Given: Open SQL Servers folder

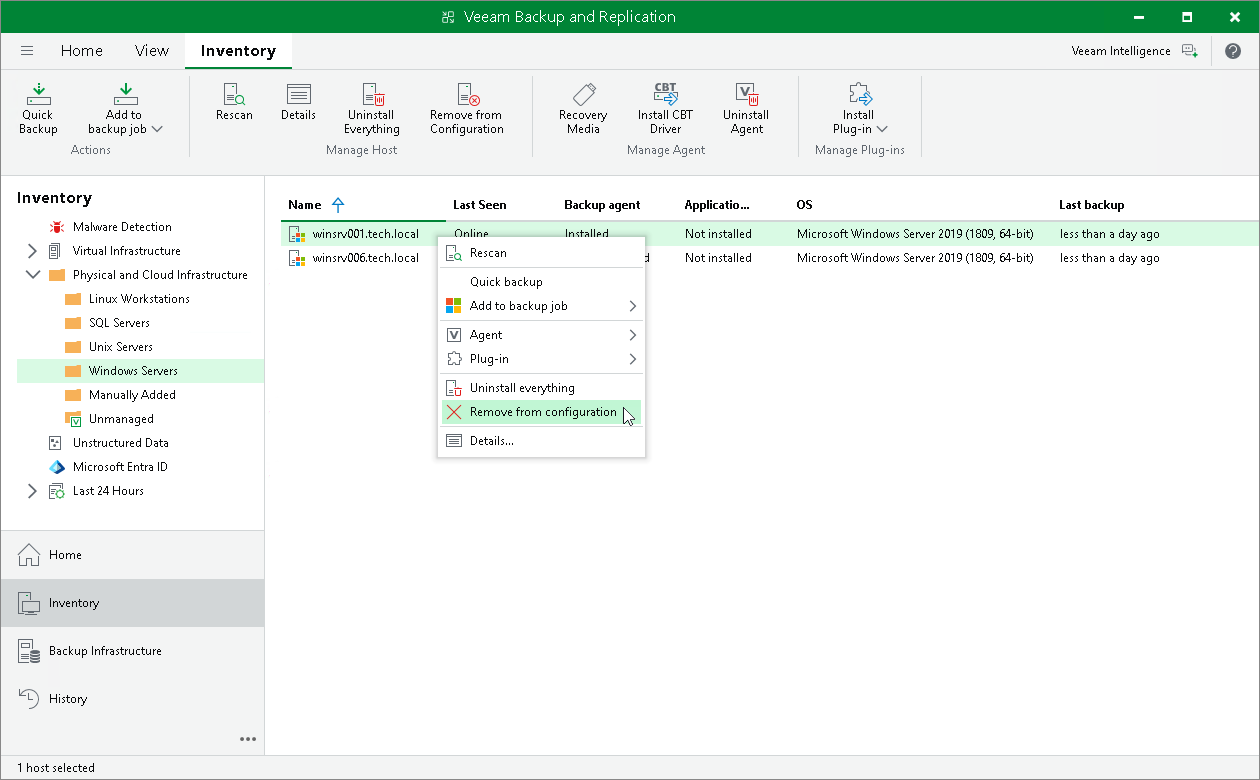Looking at the screenshot, I should [119, 323].
